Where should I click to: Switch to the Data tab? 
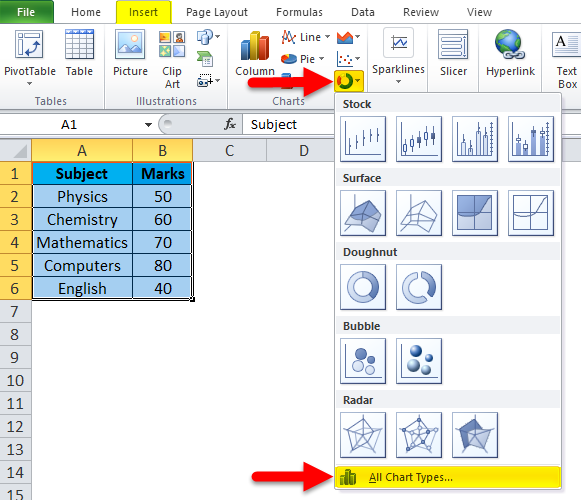[x=363, y=12]
